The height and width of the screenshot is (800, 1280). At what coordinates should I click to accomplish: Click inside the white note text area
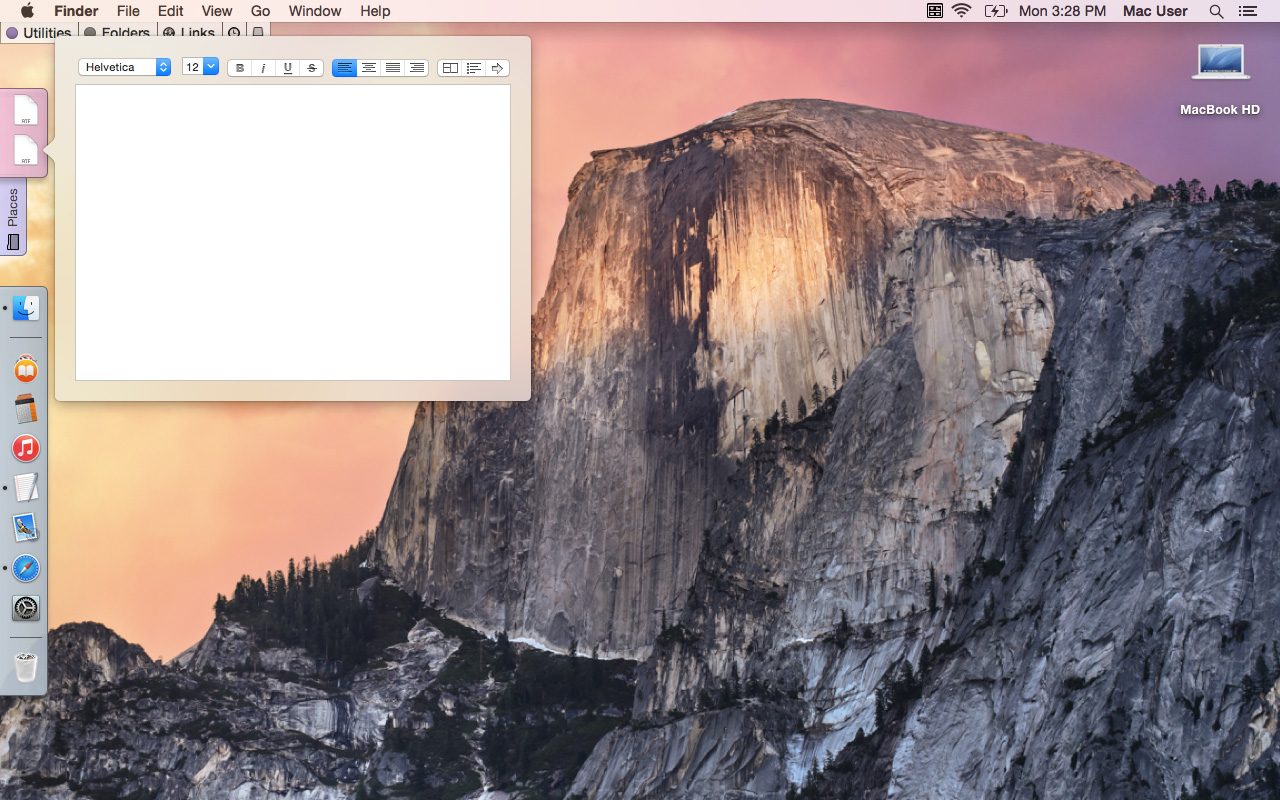293,232
